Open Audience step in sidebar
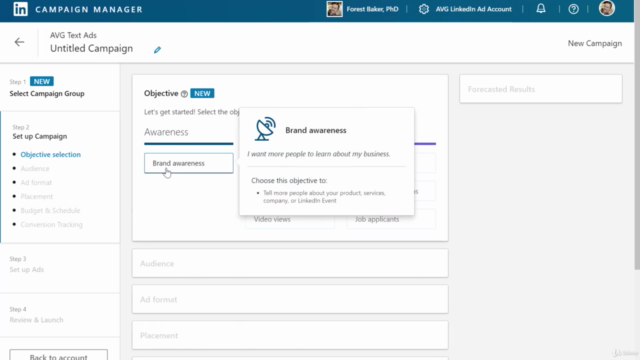640x360 pixels. [35, 169]
